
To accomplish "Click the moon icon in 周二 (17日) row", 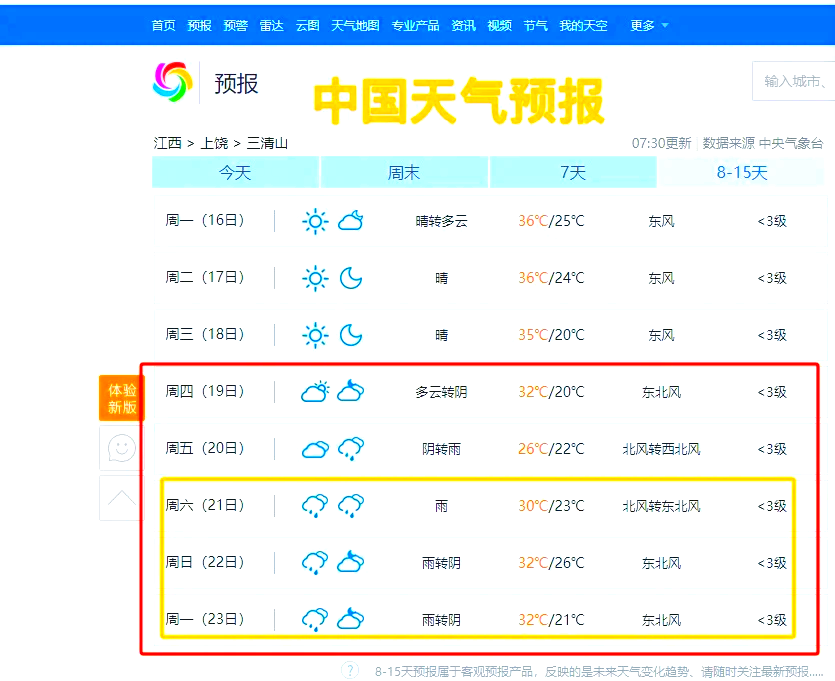I will tap(351, 278).
